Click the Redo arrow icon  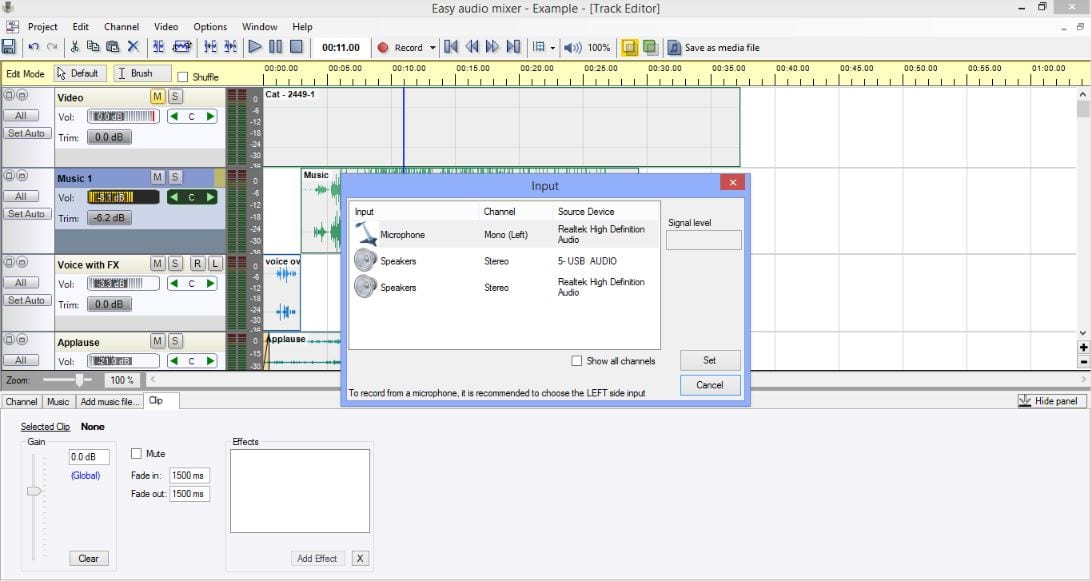pyautogui.click(x=52, y=47)
